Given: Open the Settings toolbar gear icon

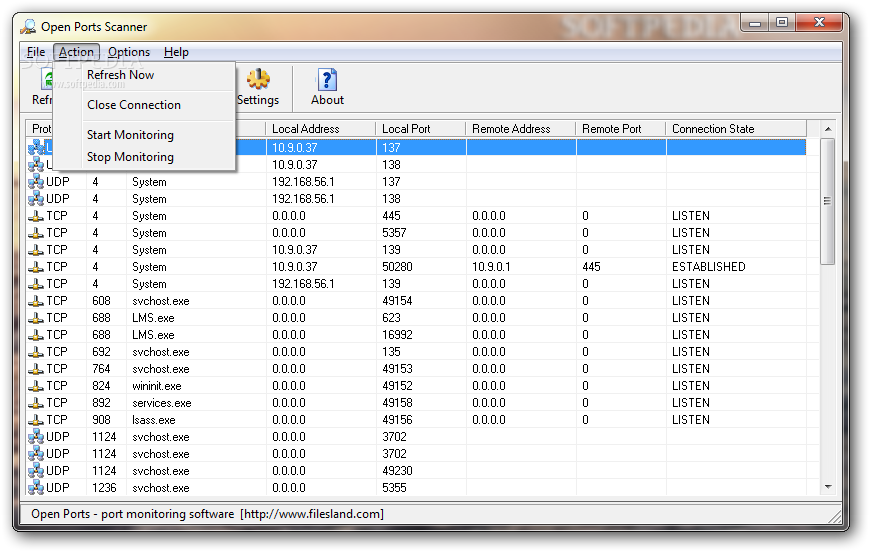Looking at the screenshot, I should [x=258, y=79].
